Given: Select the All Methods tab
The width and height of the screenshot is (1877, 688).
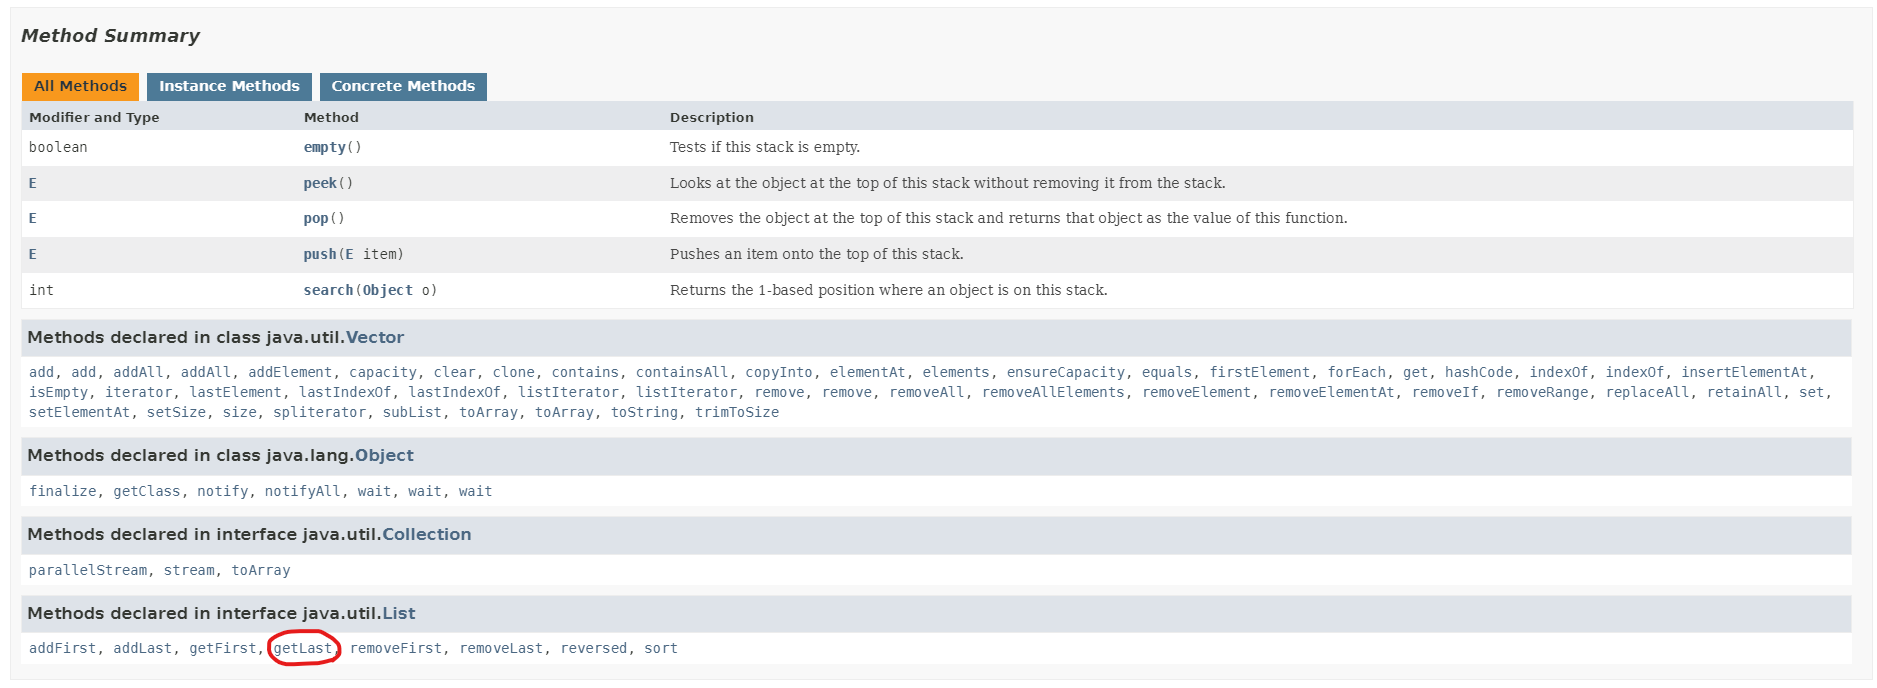Looking at the screenshot, I should [x=80, y=86].
